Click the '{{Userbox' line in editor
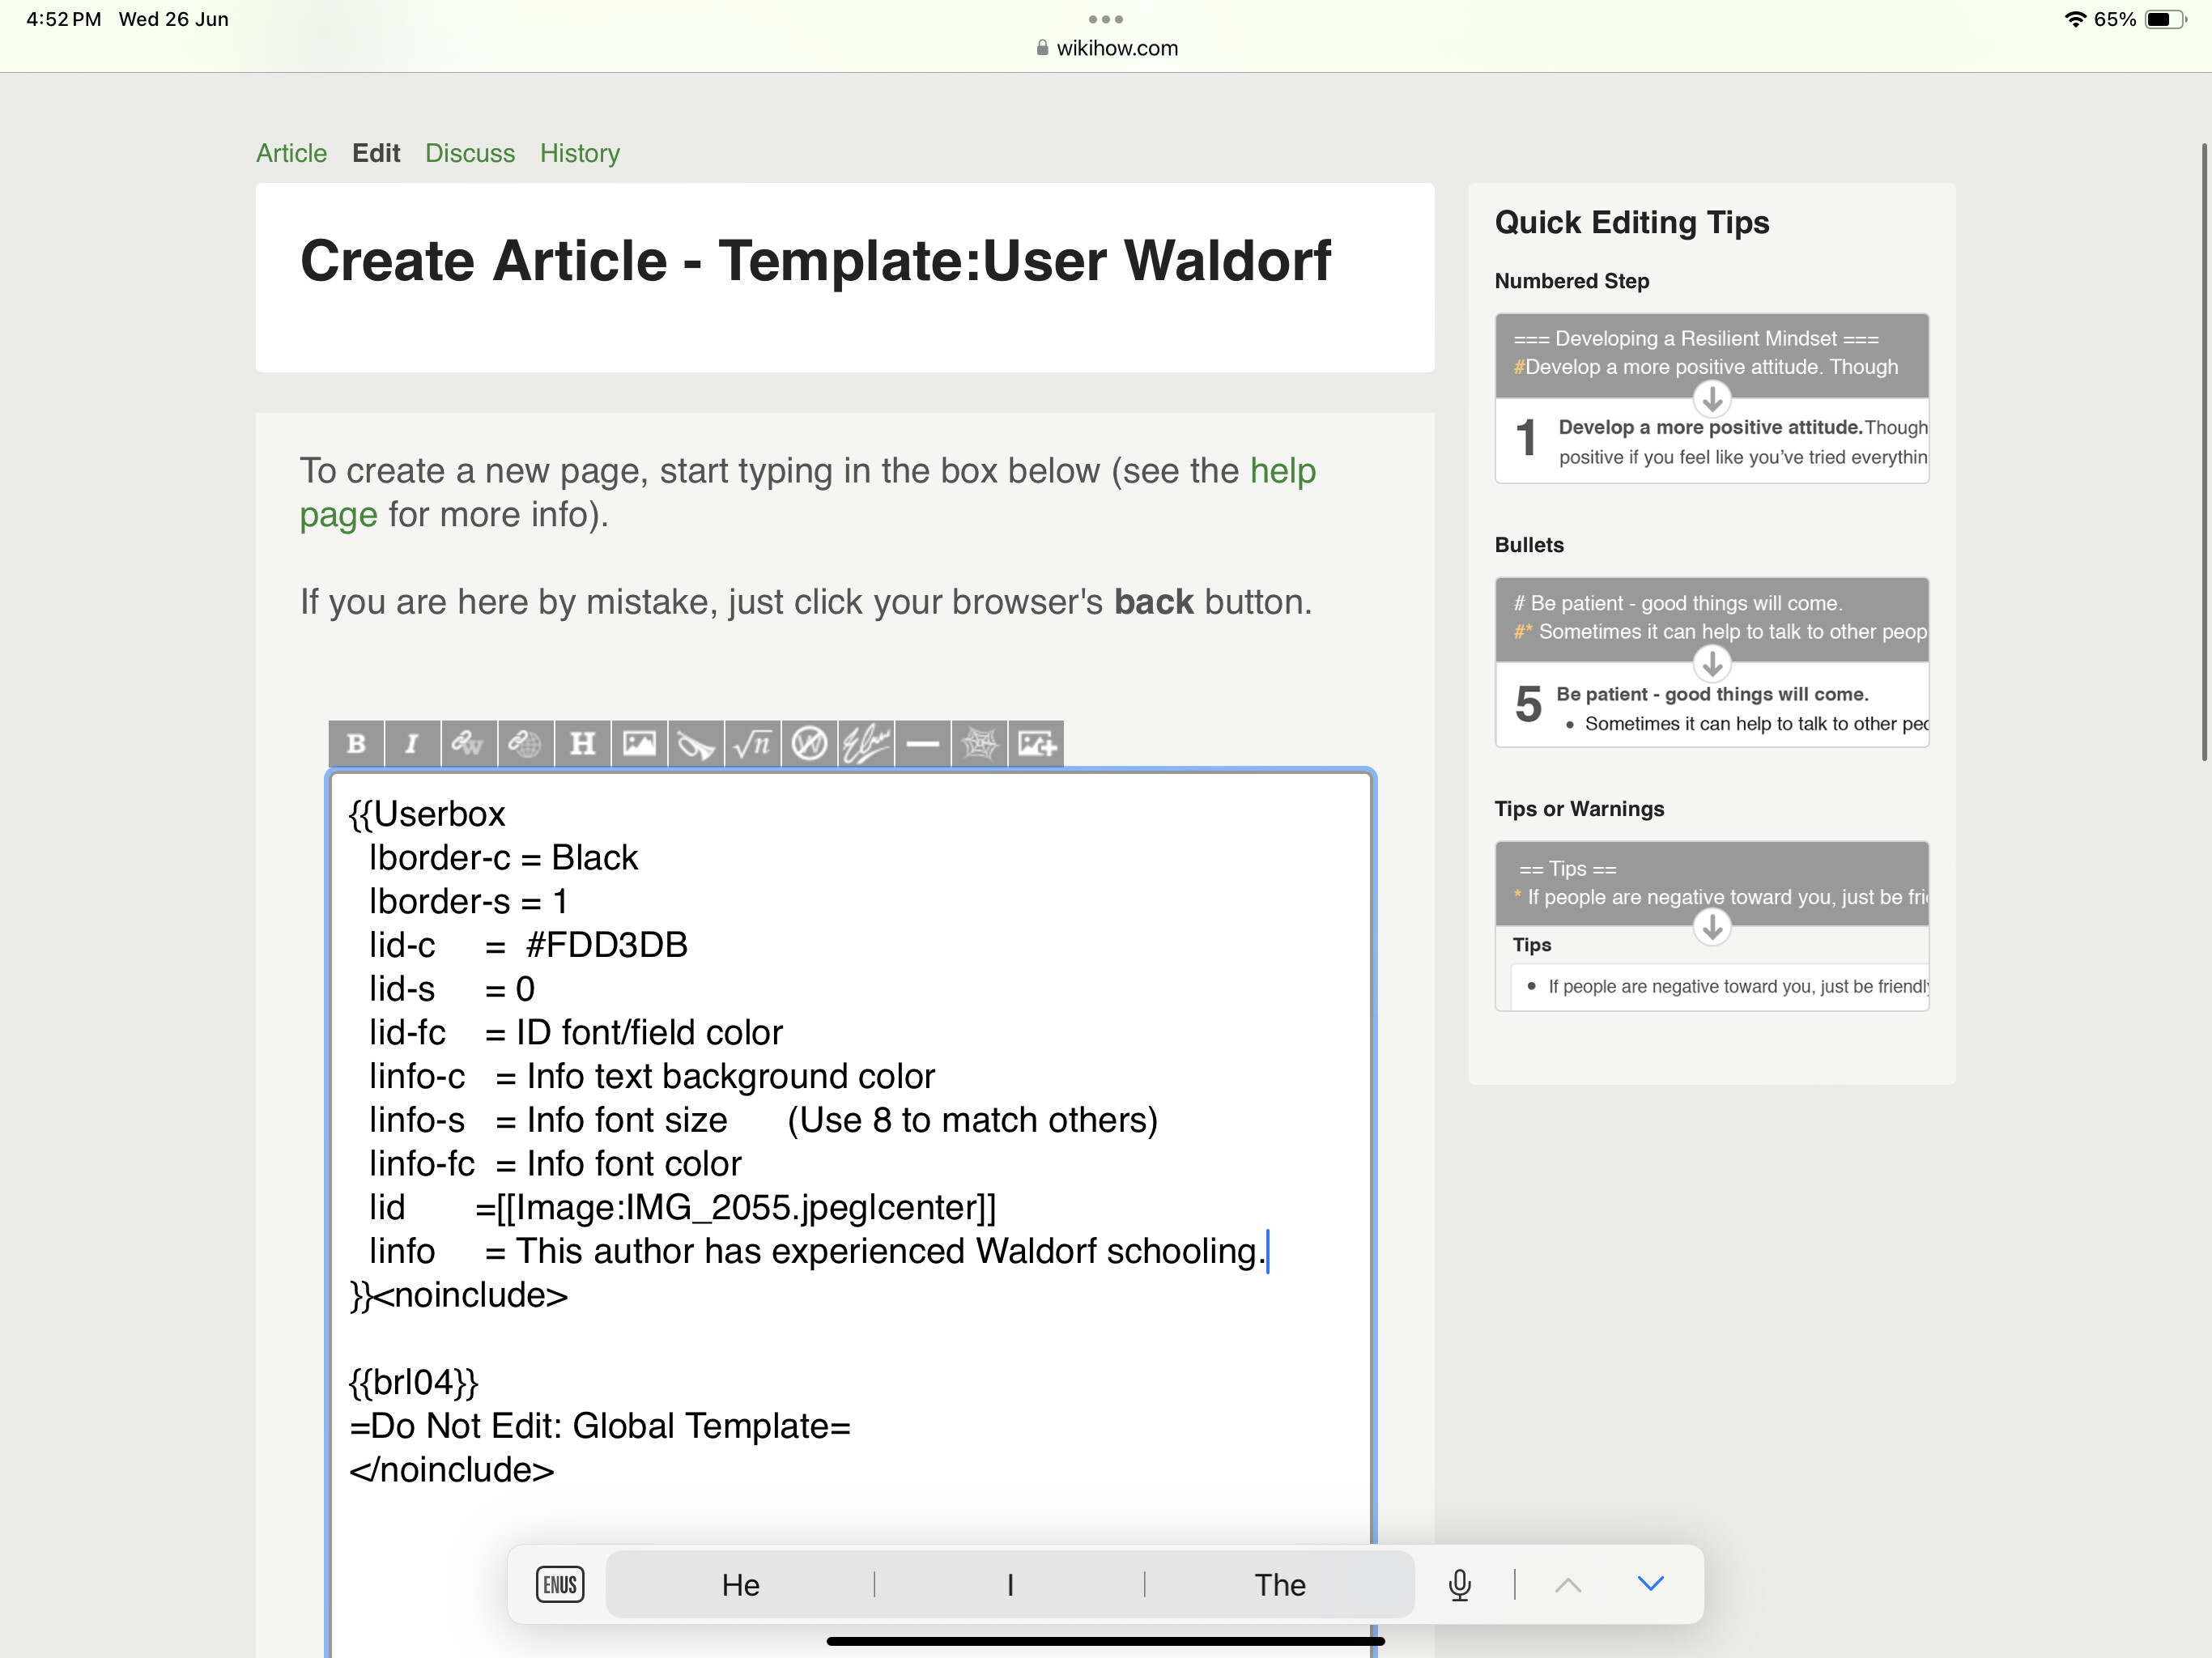Image resolution: width=2212 pixels, height=1658 pixels. (x=427, y=814)
